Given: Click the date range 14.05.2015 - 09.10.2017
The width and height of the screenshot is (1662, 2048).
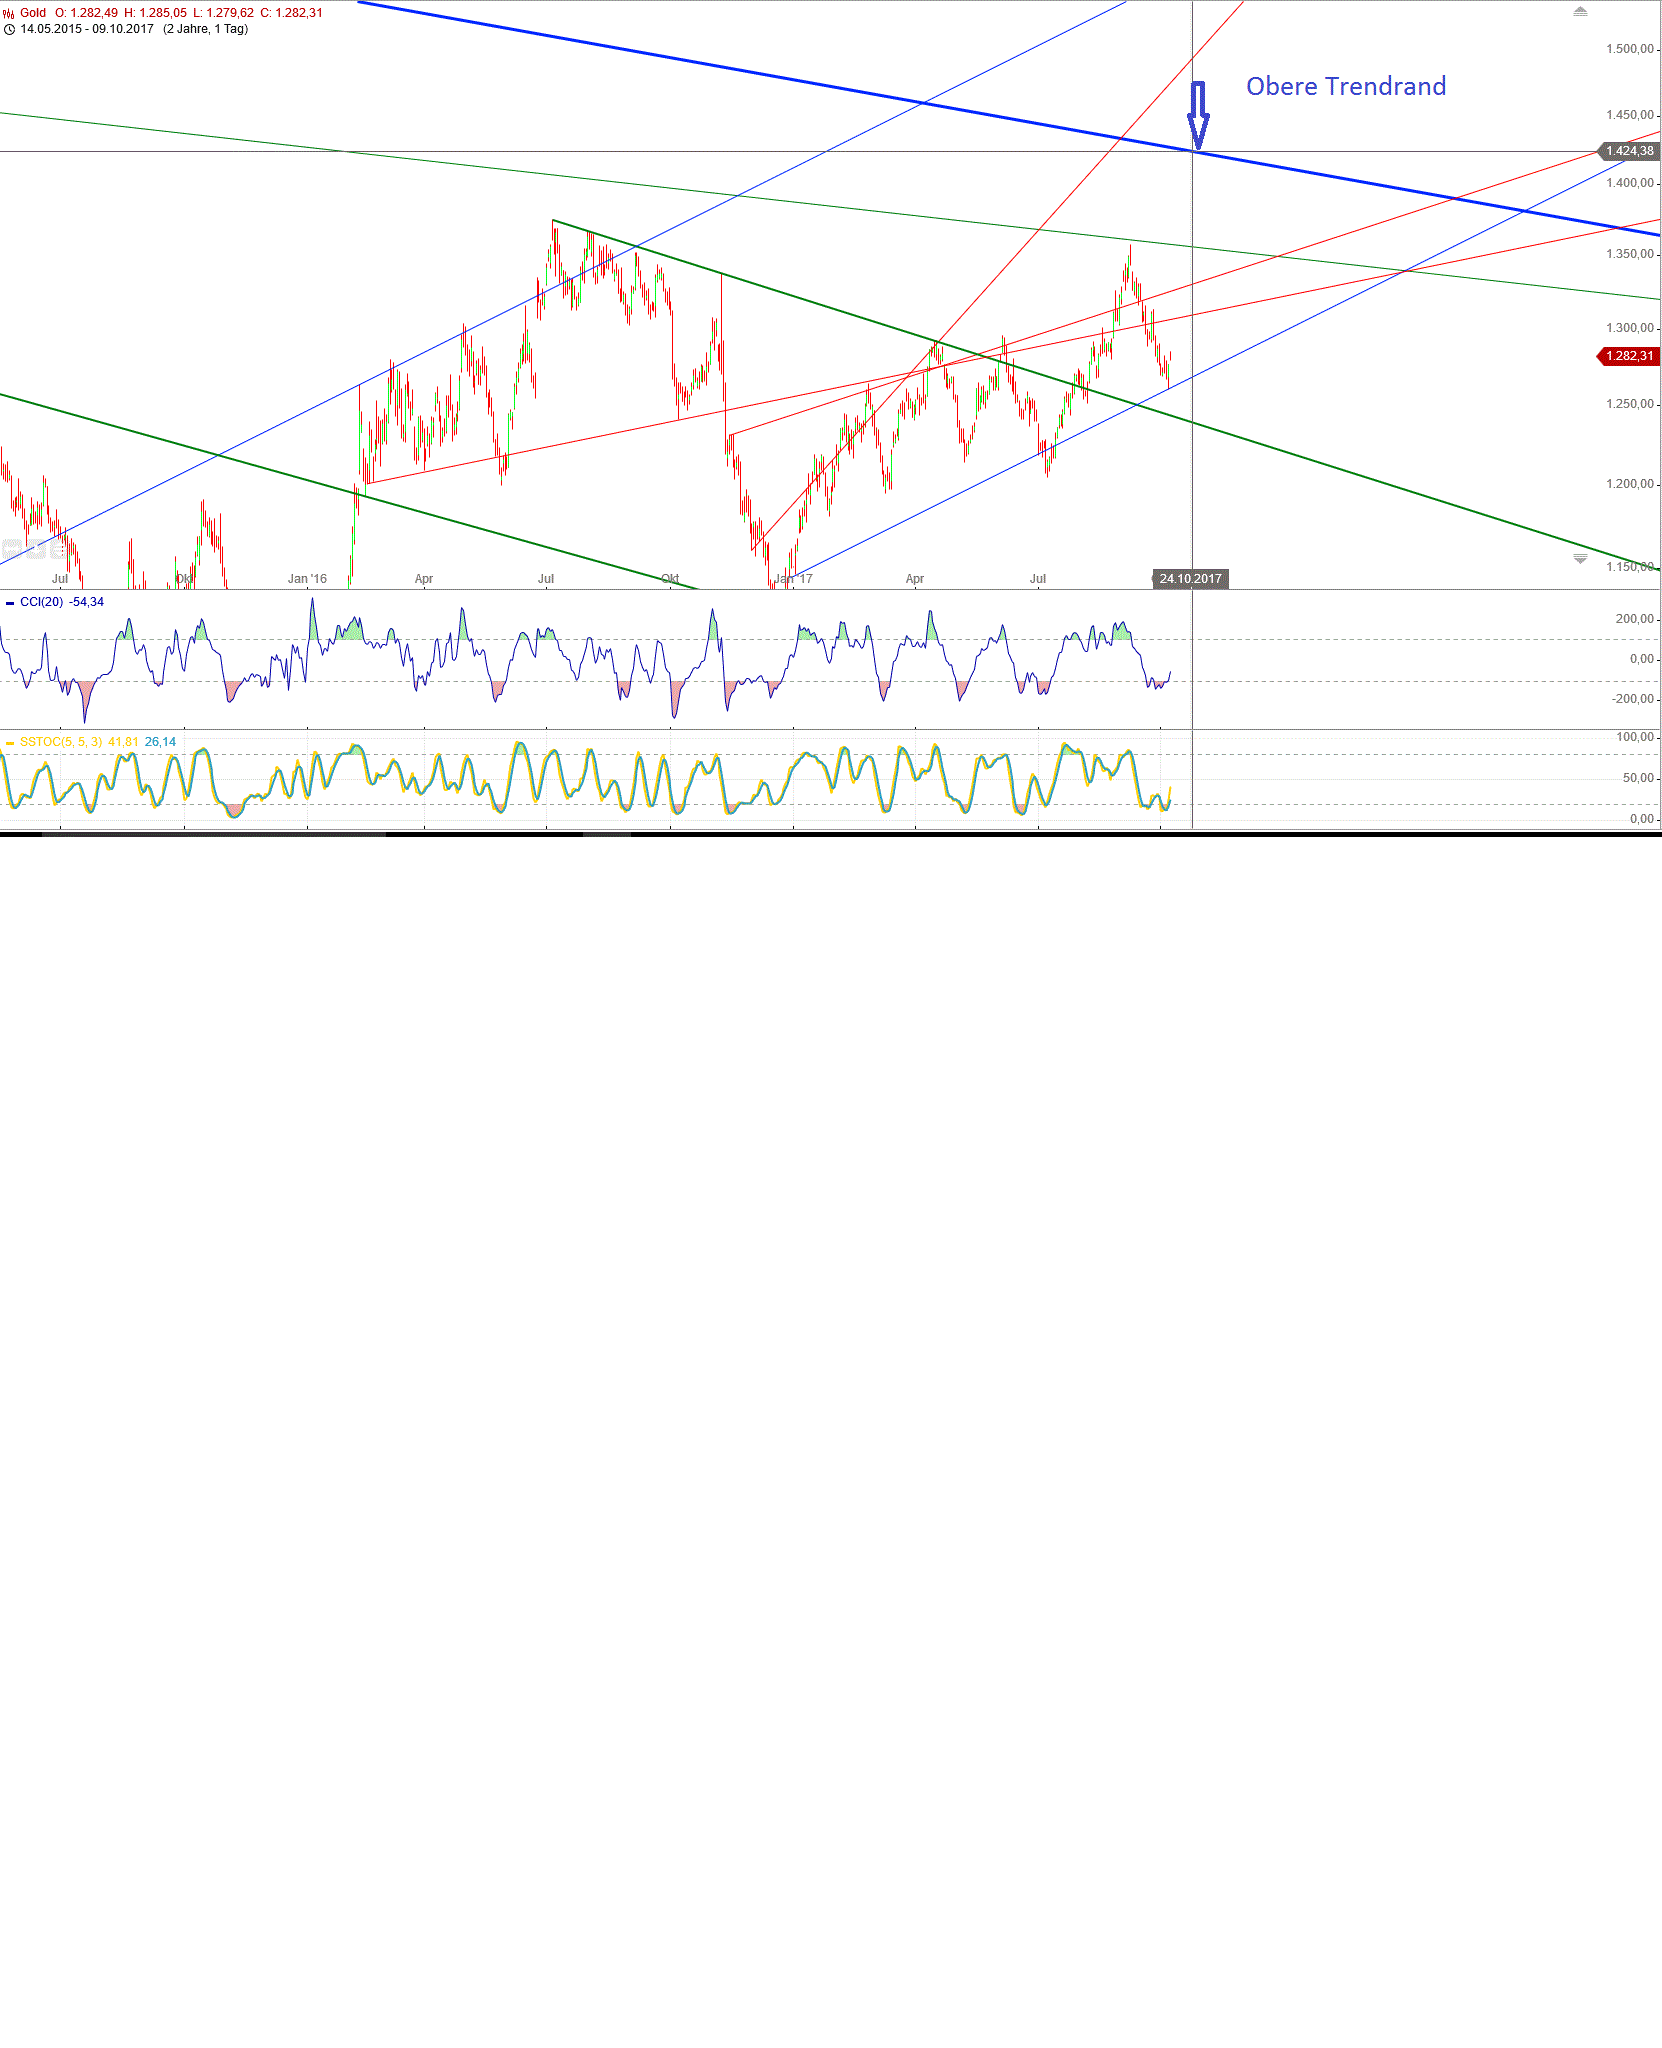Looking at the screenshot, I should pyautogui.click(x=87, y=29).
